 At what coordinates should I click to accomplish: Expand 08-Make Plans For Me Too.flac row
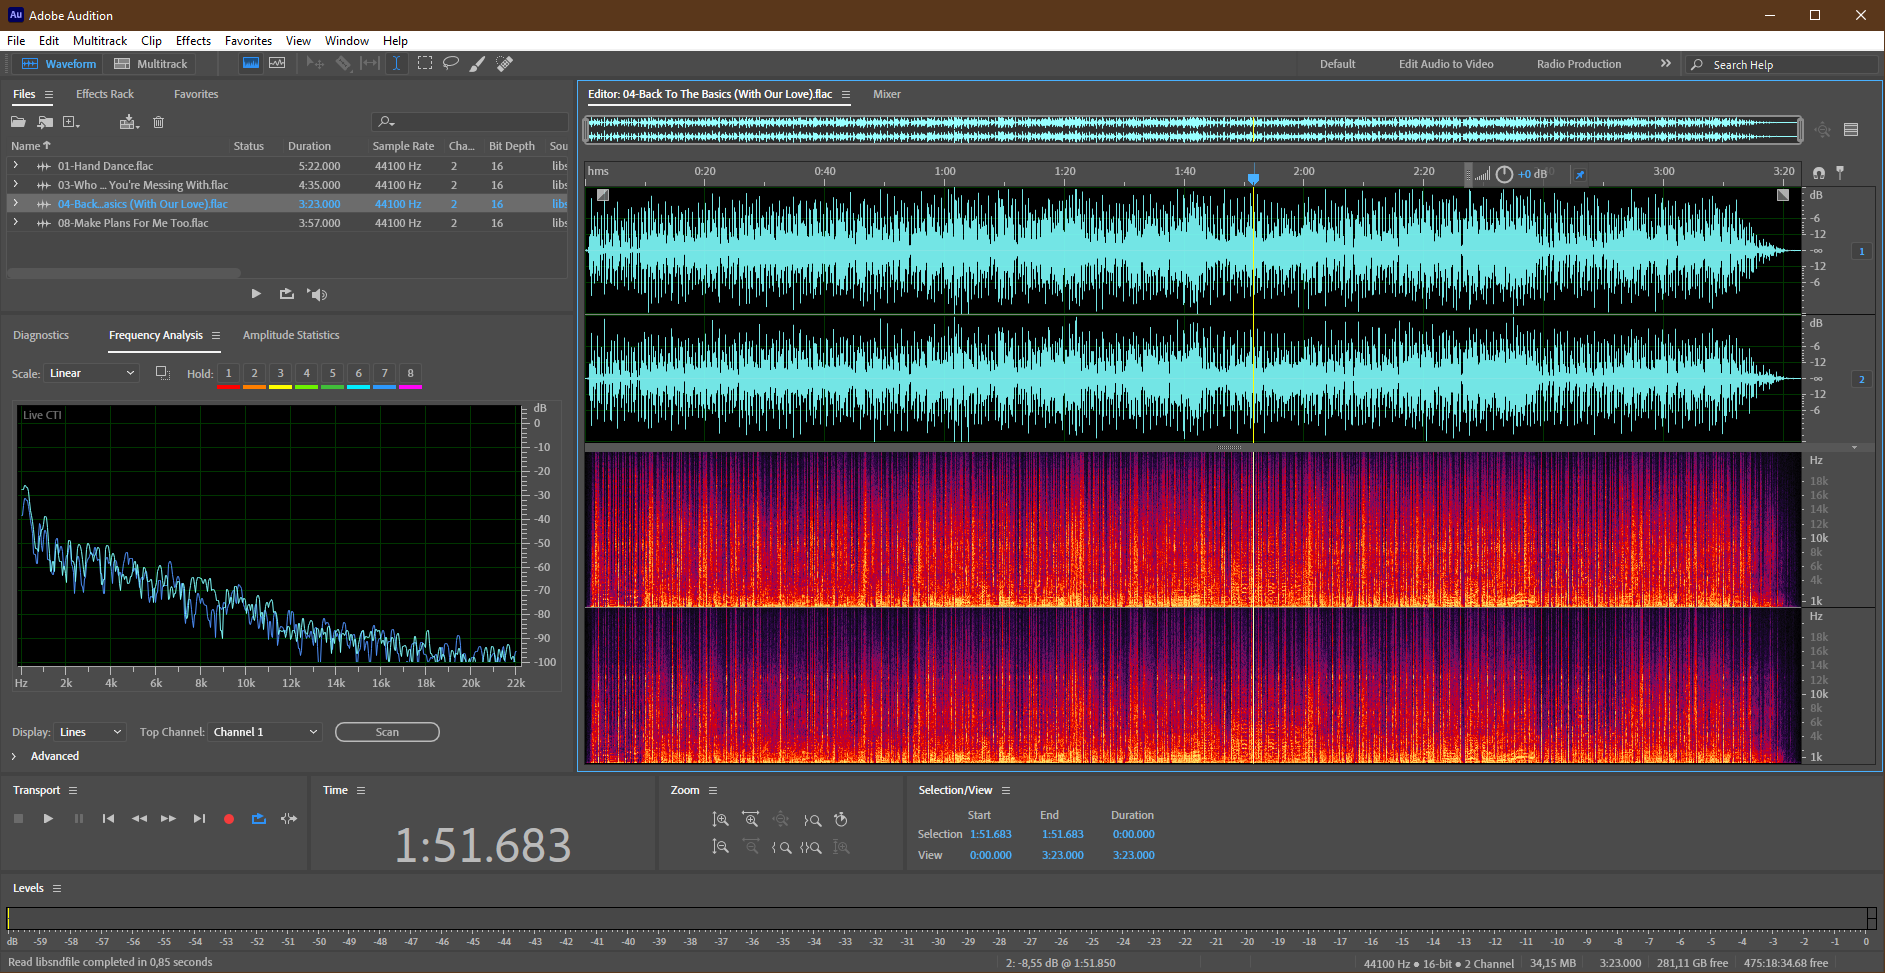15,223
